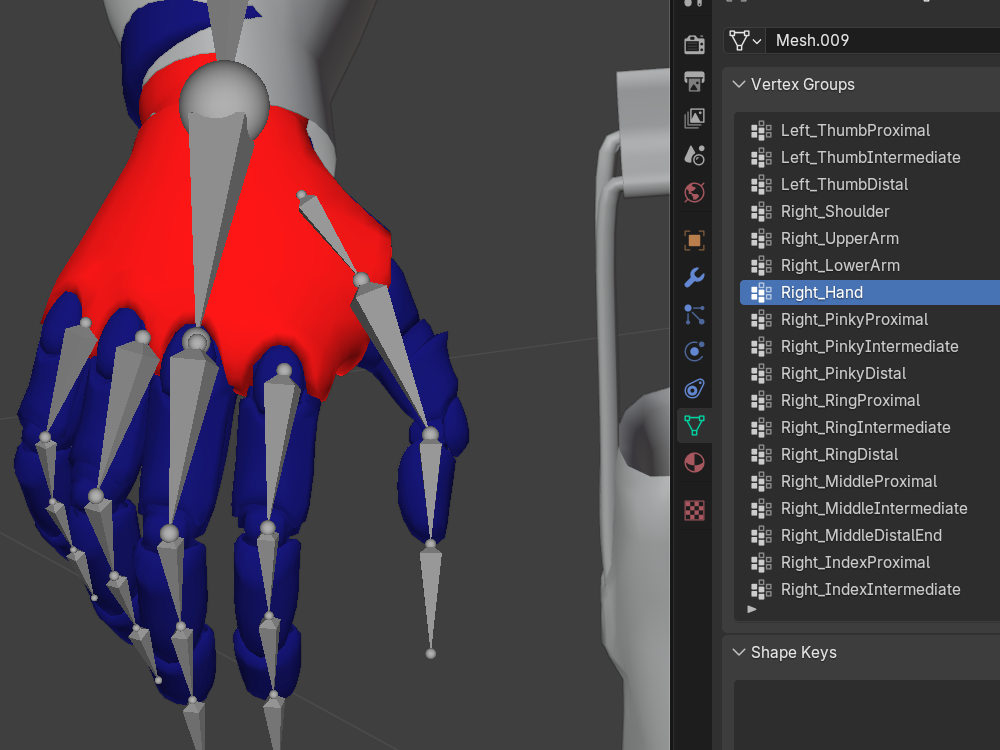Open the View Layer properties tab
Screen dimensions: 1000x750
click(x=694, y=118)
